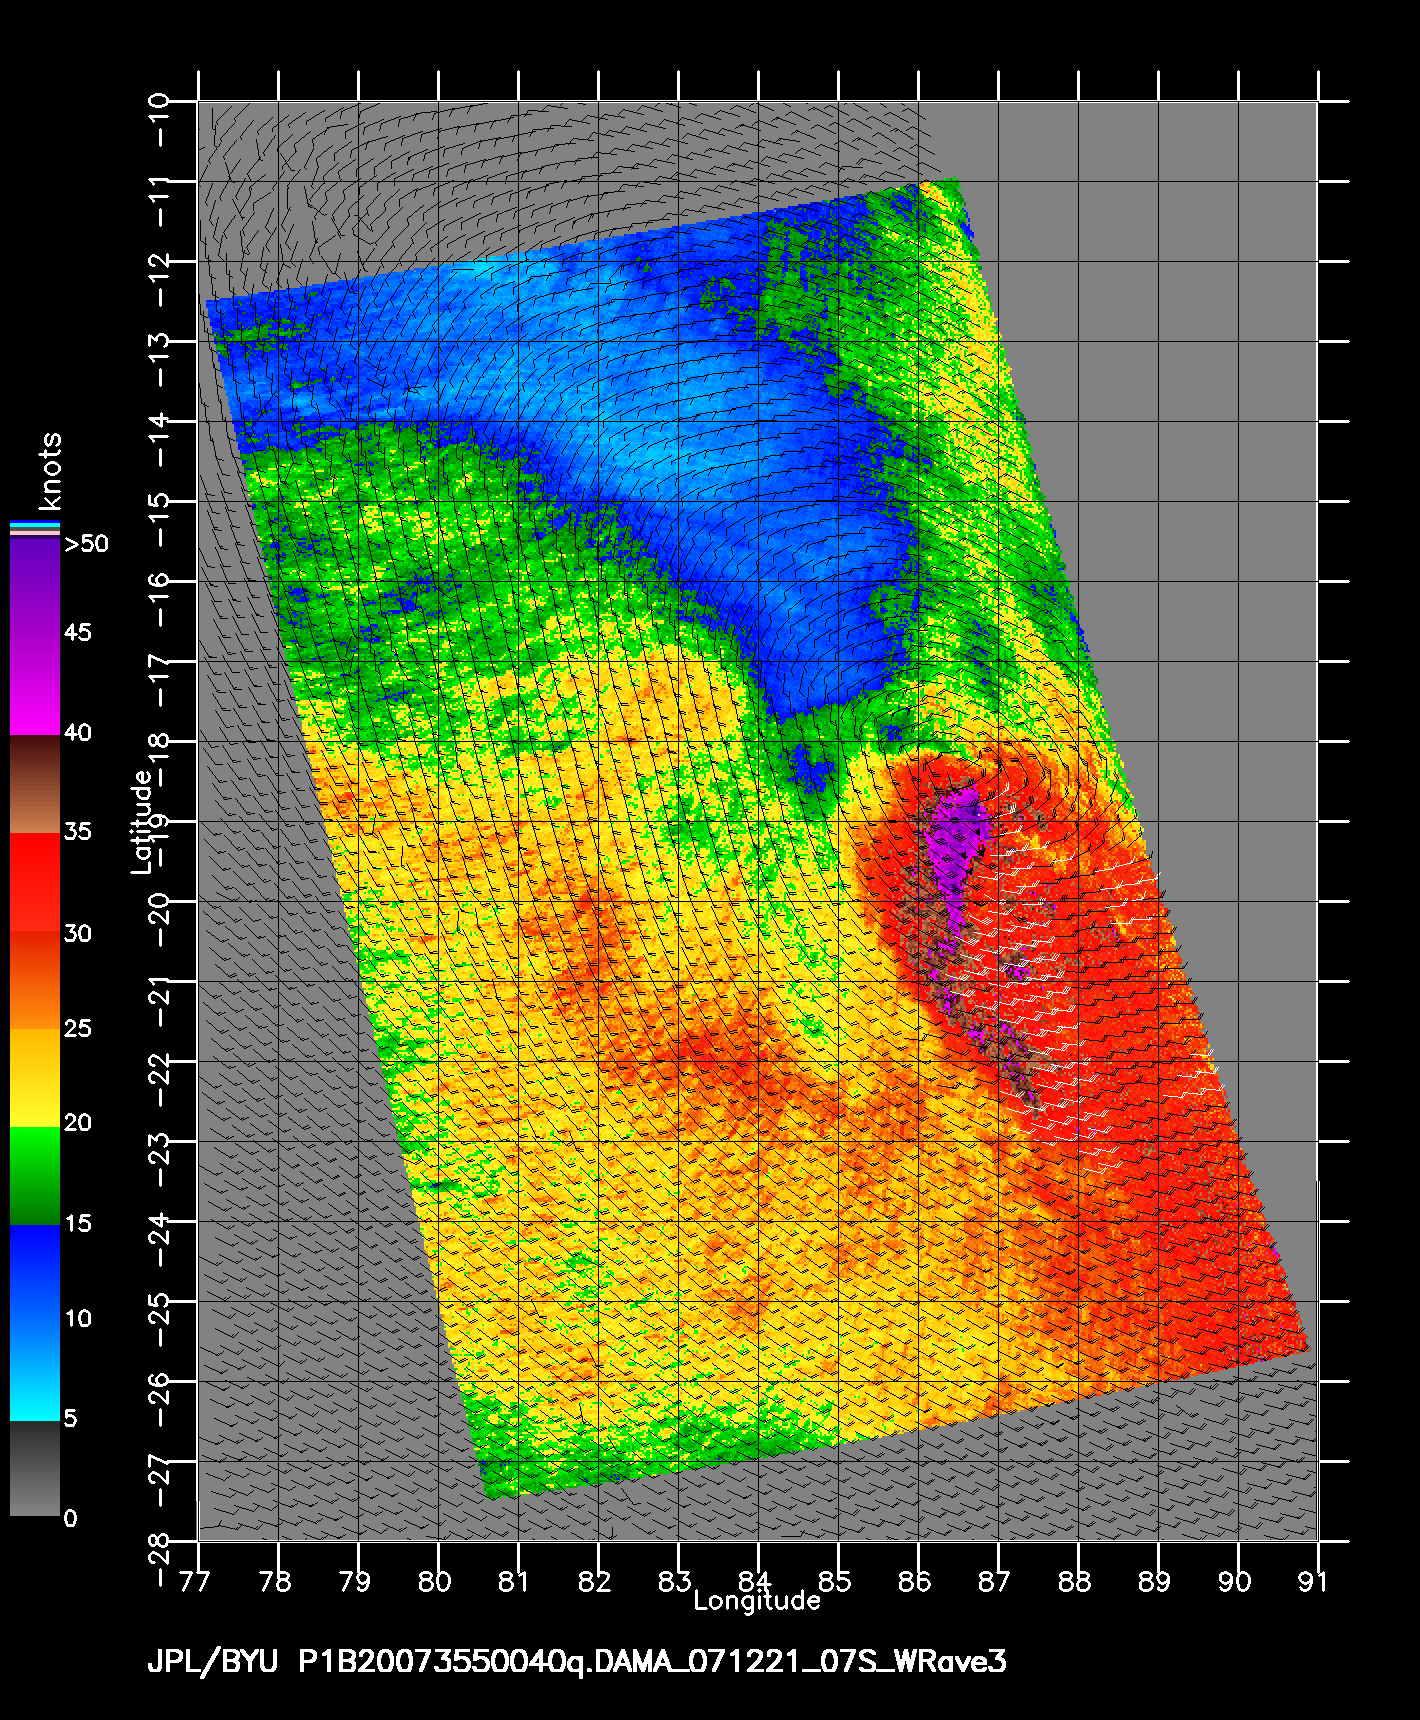Click the longitude axis label '79'
This screenshot has width=1420, height=1720.
(355, 1582)
